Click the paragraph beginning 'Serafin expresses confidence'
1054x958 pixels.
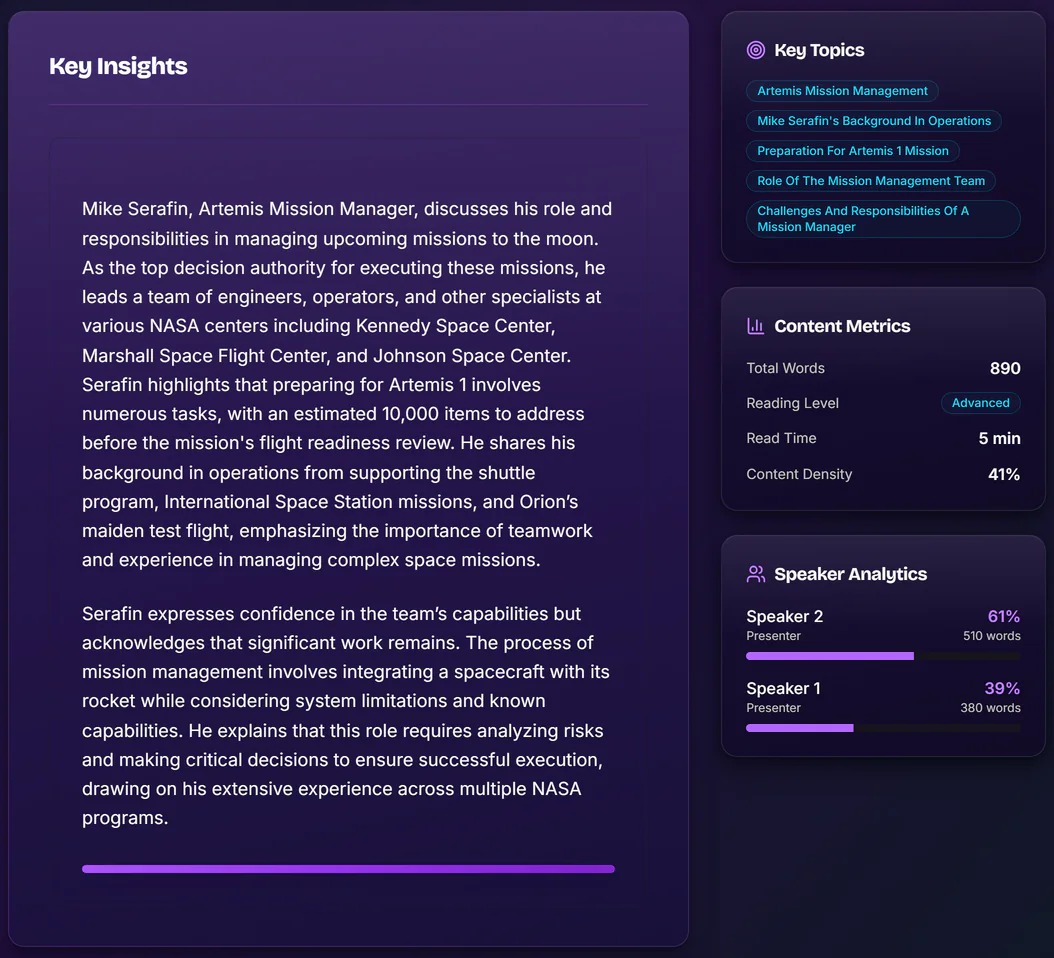tap(346, 716)
